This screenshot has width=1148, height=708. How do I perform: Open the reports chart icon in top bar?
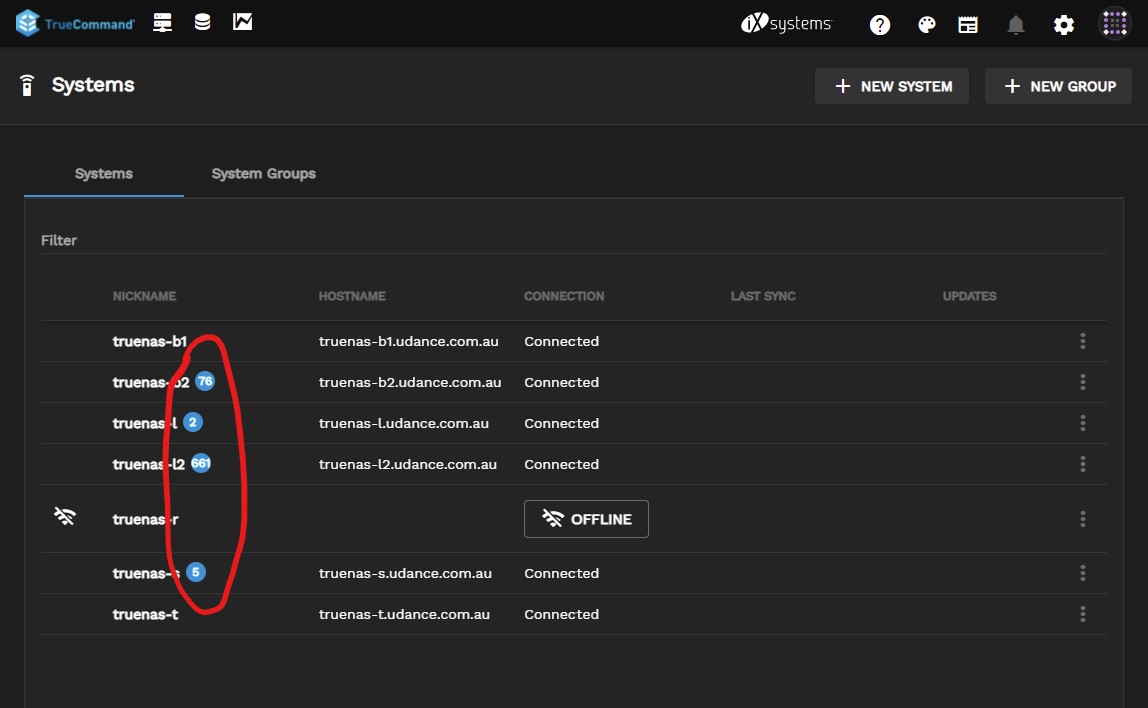click(x=242, y=23)
